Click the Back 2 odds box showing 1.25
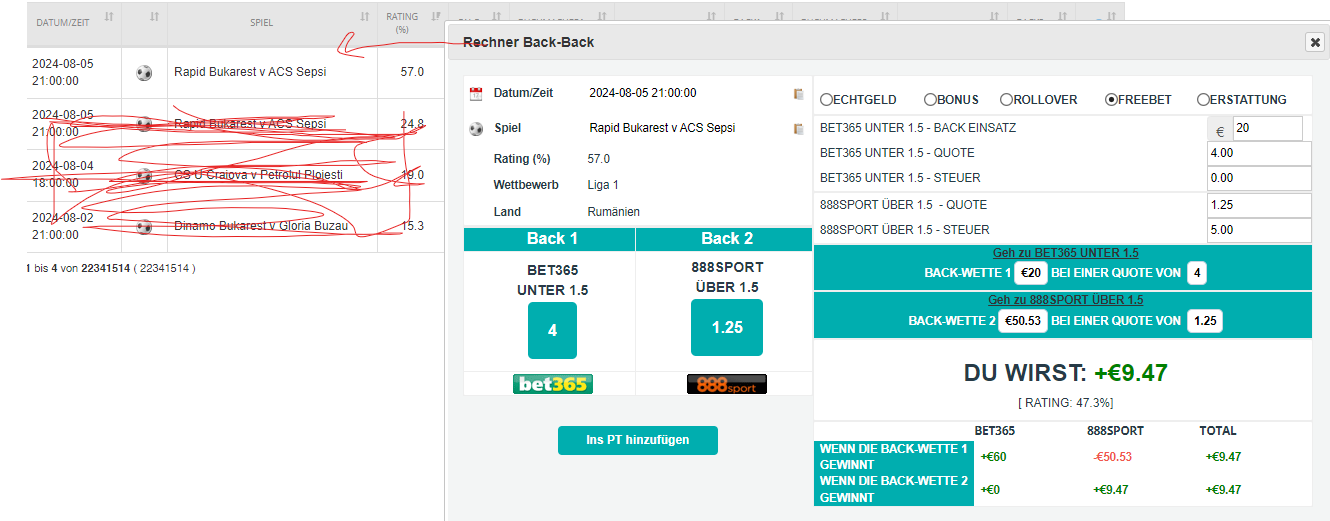1330x521 pixels. pos(727,328)
